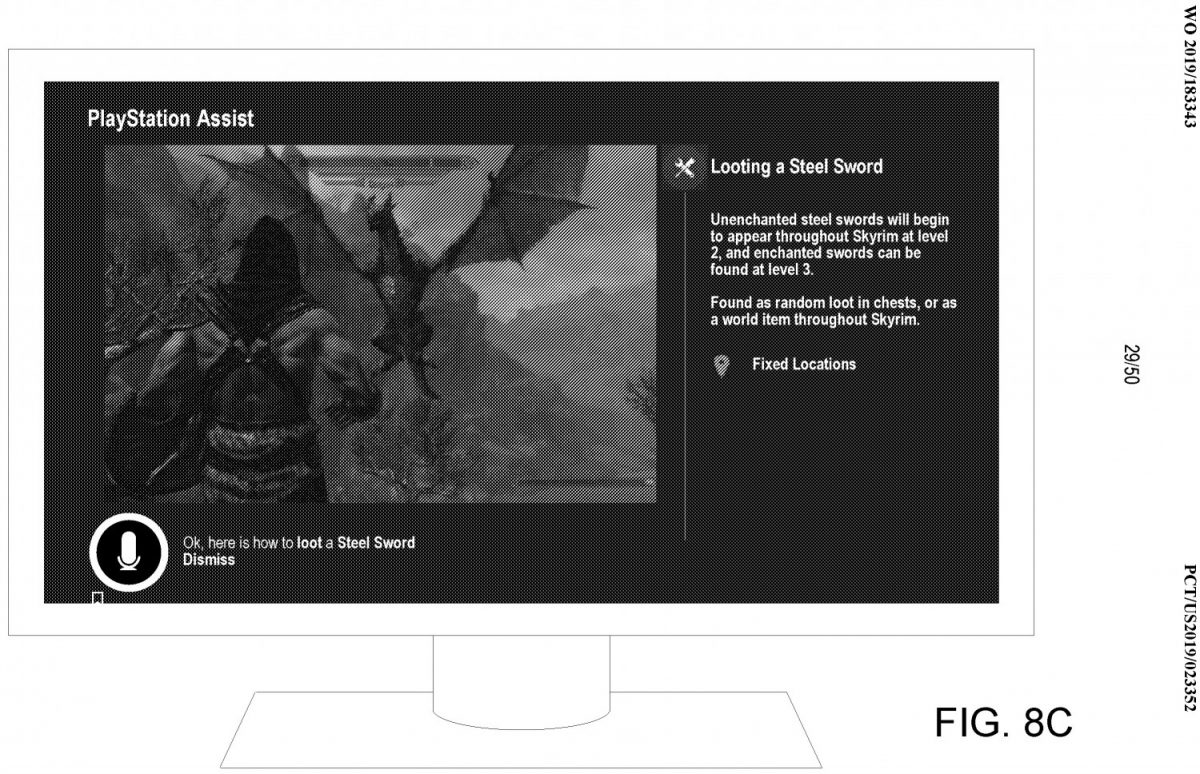Select the Looting a Steel Sword heading
The image size is (1200, 774).
coord(797,167)
